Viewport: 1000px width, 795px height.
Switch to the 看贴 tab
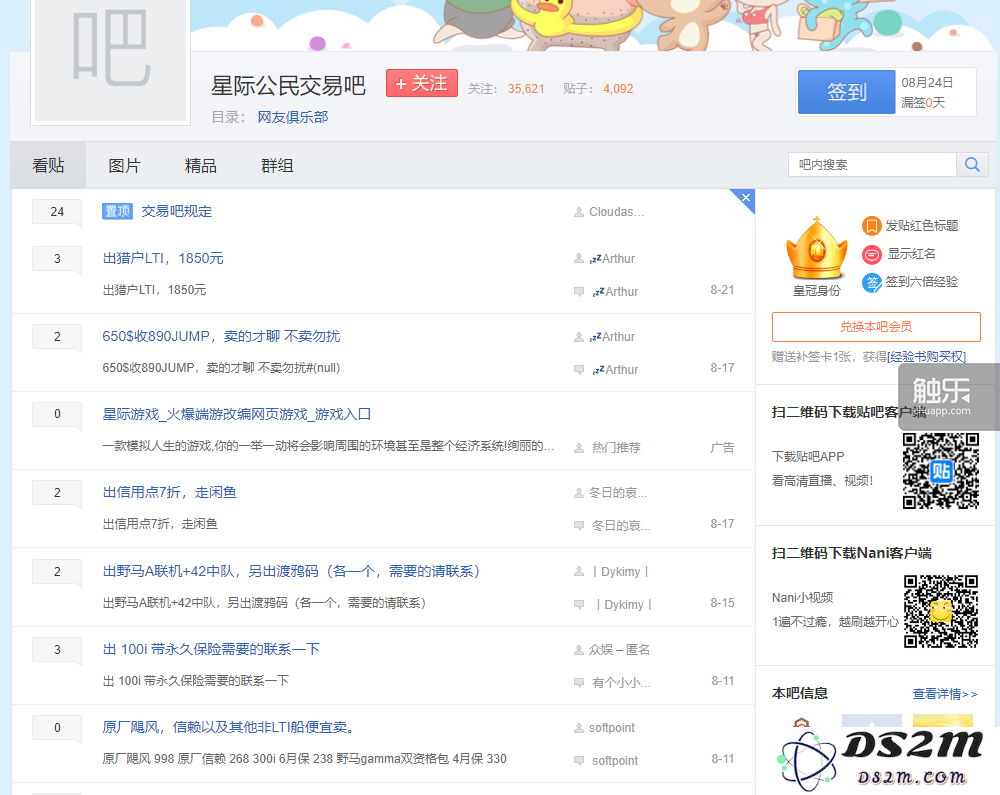point(48,166)
